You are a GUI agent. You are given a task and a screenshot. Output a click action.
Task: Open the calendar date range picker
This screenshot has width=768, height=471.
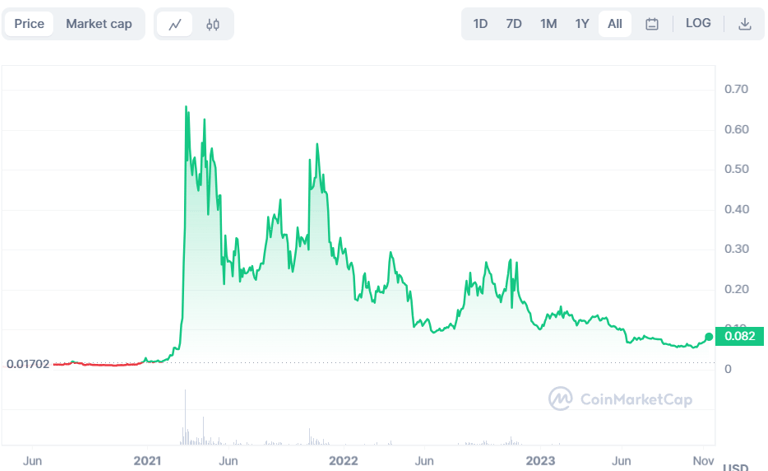pos(652,24)
